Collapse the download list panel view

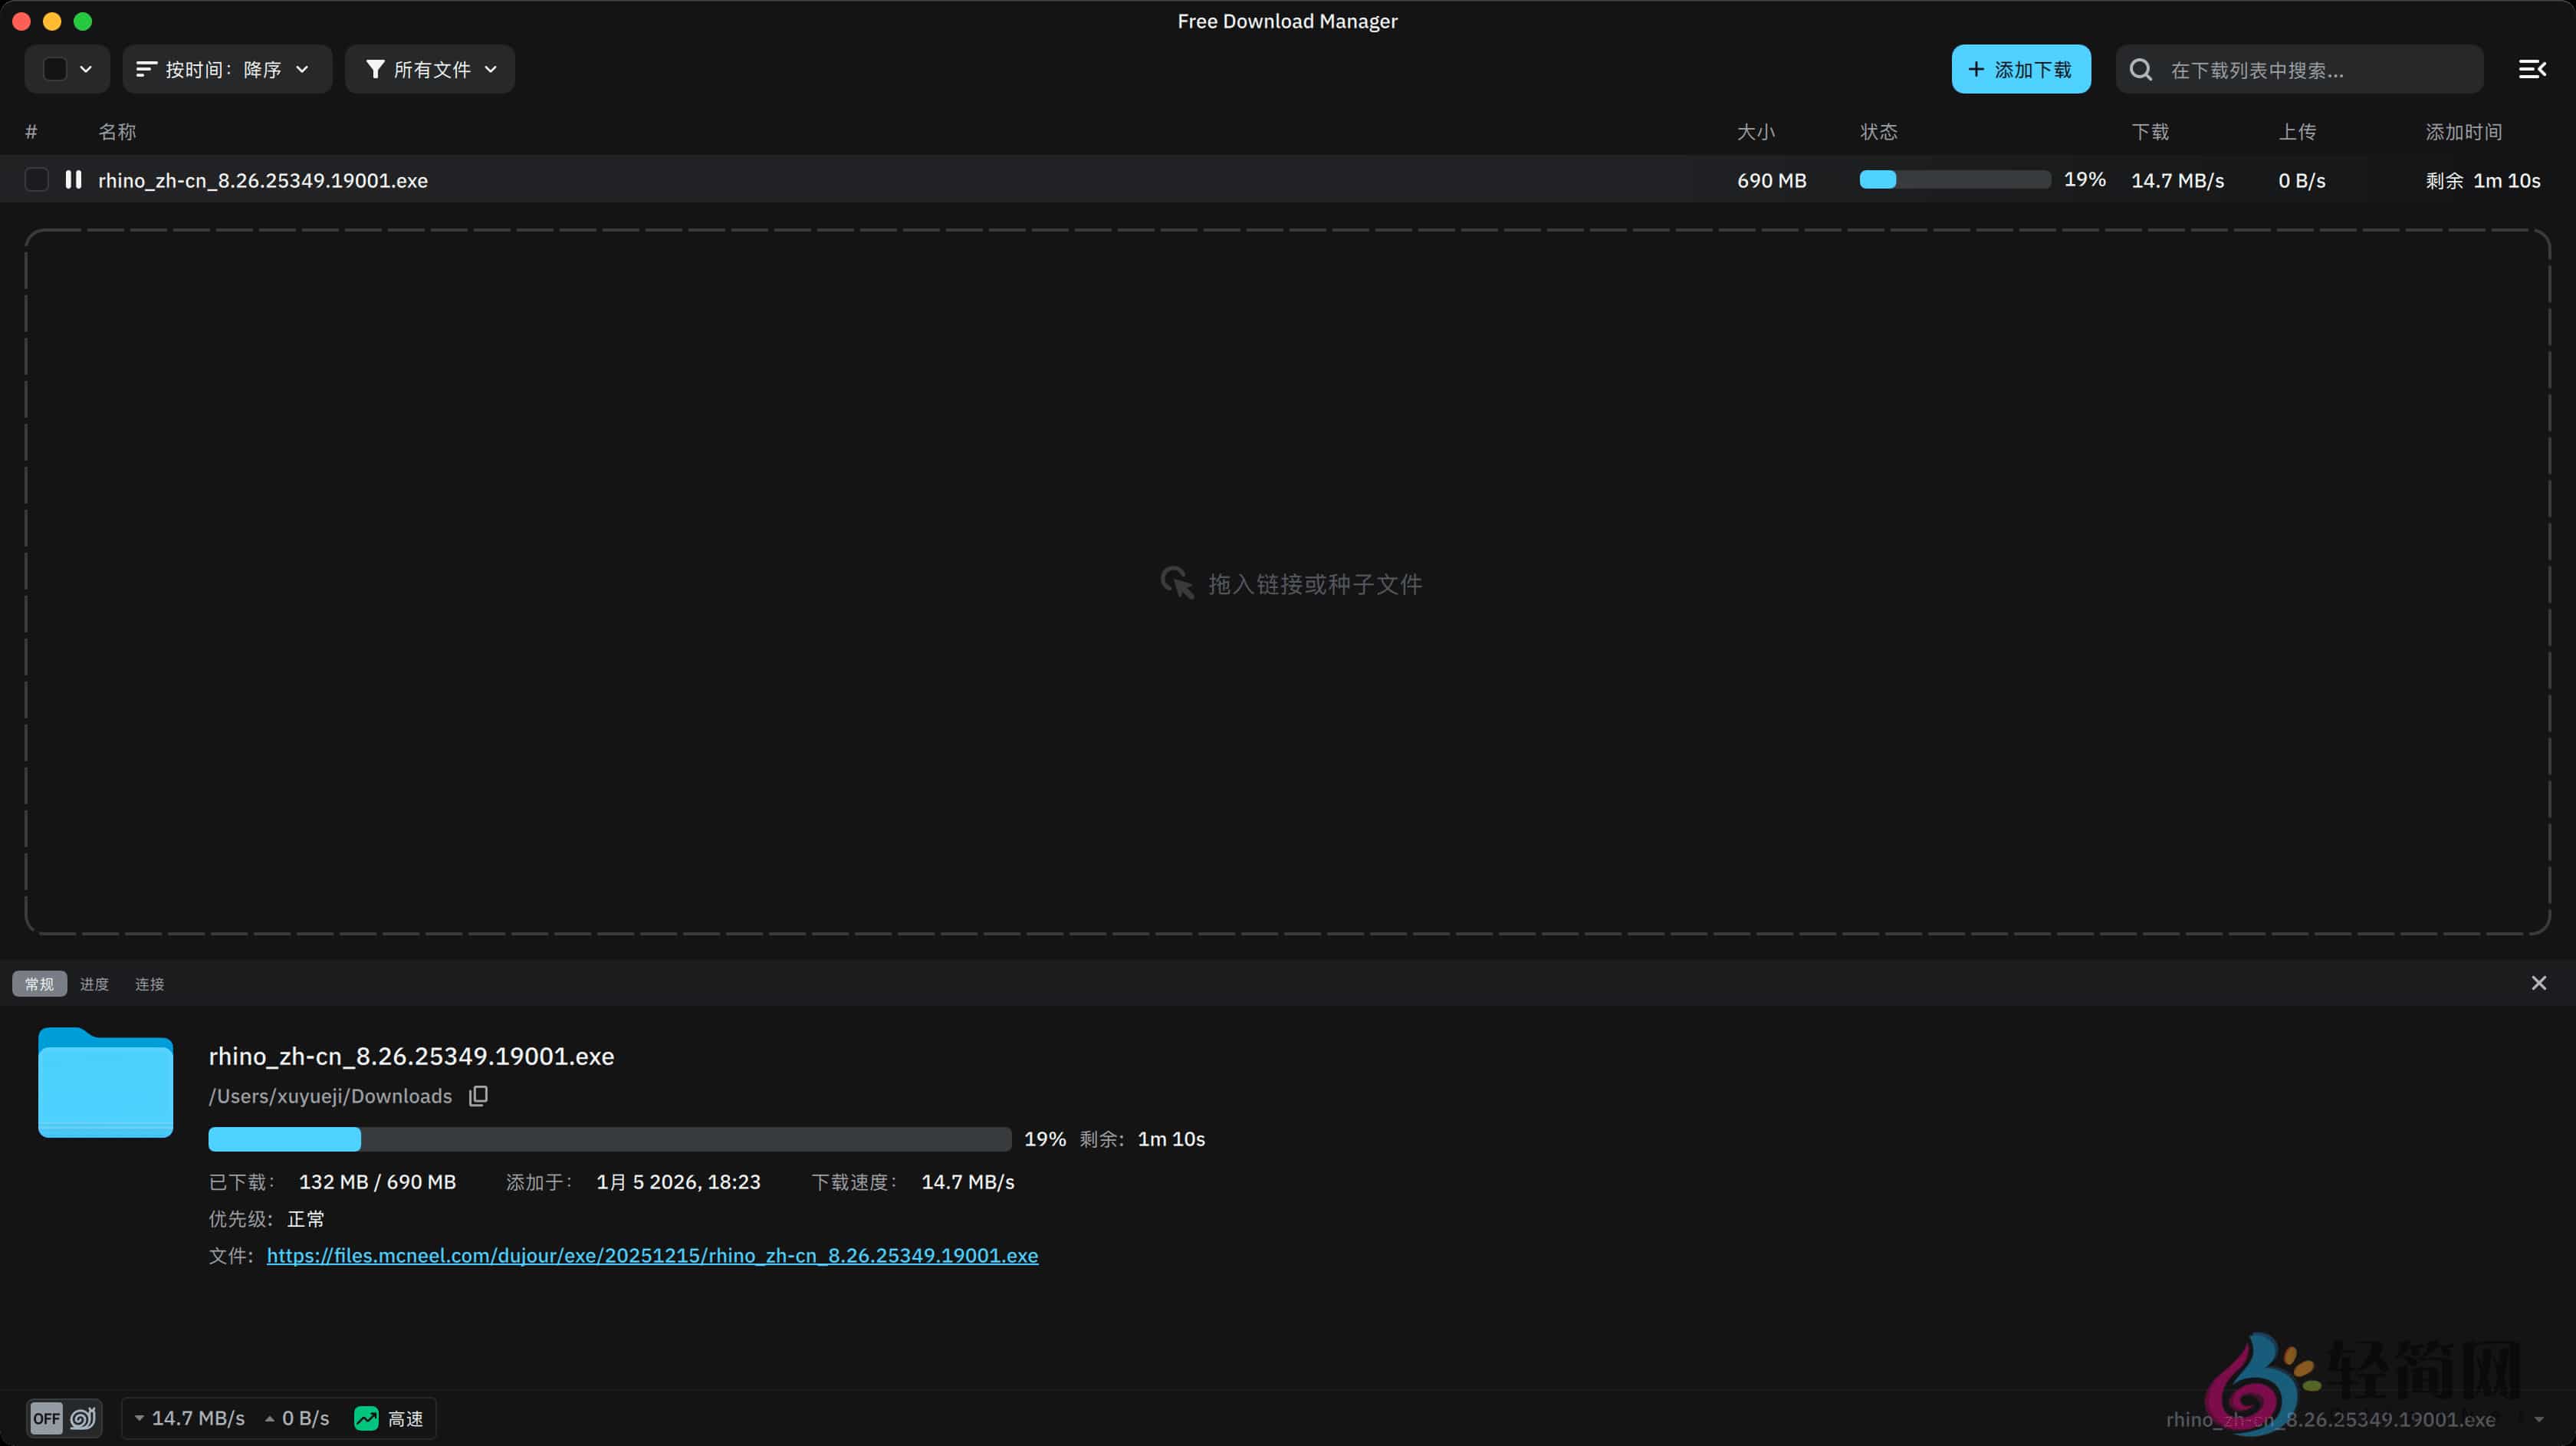[x=2533, y=68]
